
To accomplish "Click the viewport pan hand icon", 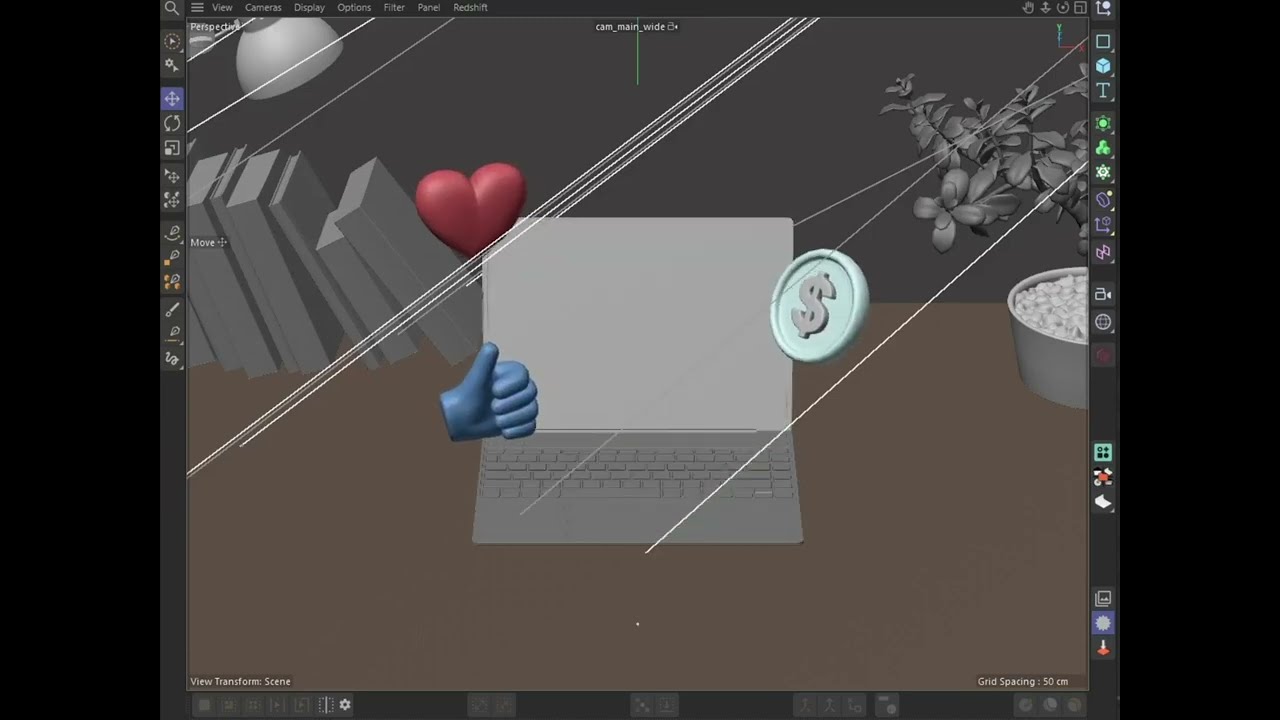I will pos(1029,7).
